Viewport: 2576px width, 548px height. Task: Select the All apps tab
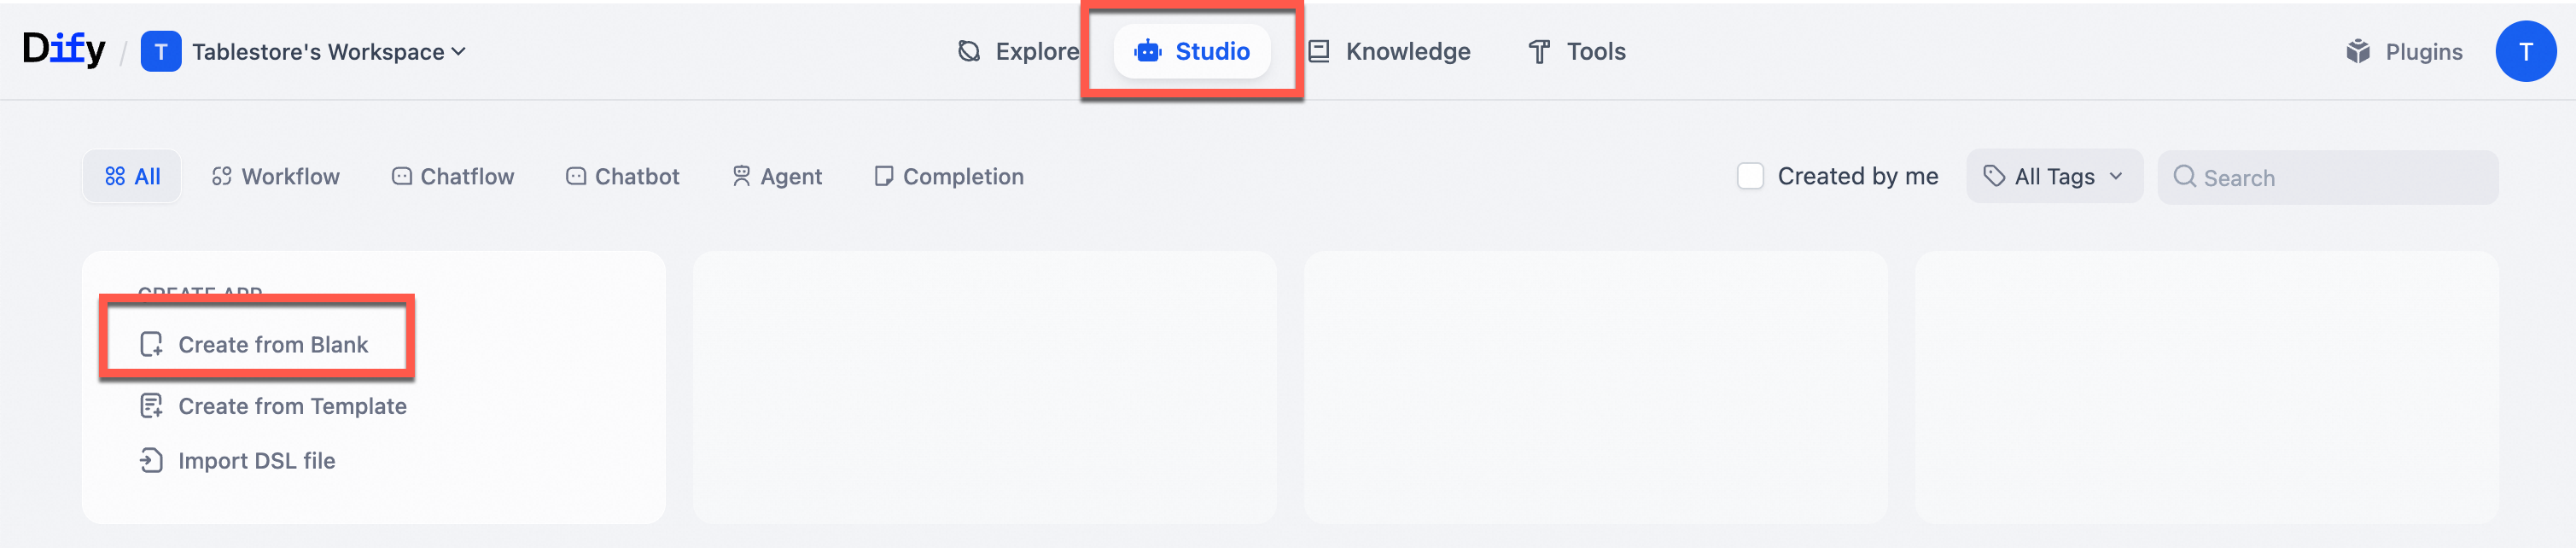point(133,177)
